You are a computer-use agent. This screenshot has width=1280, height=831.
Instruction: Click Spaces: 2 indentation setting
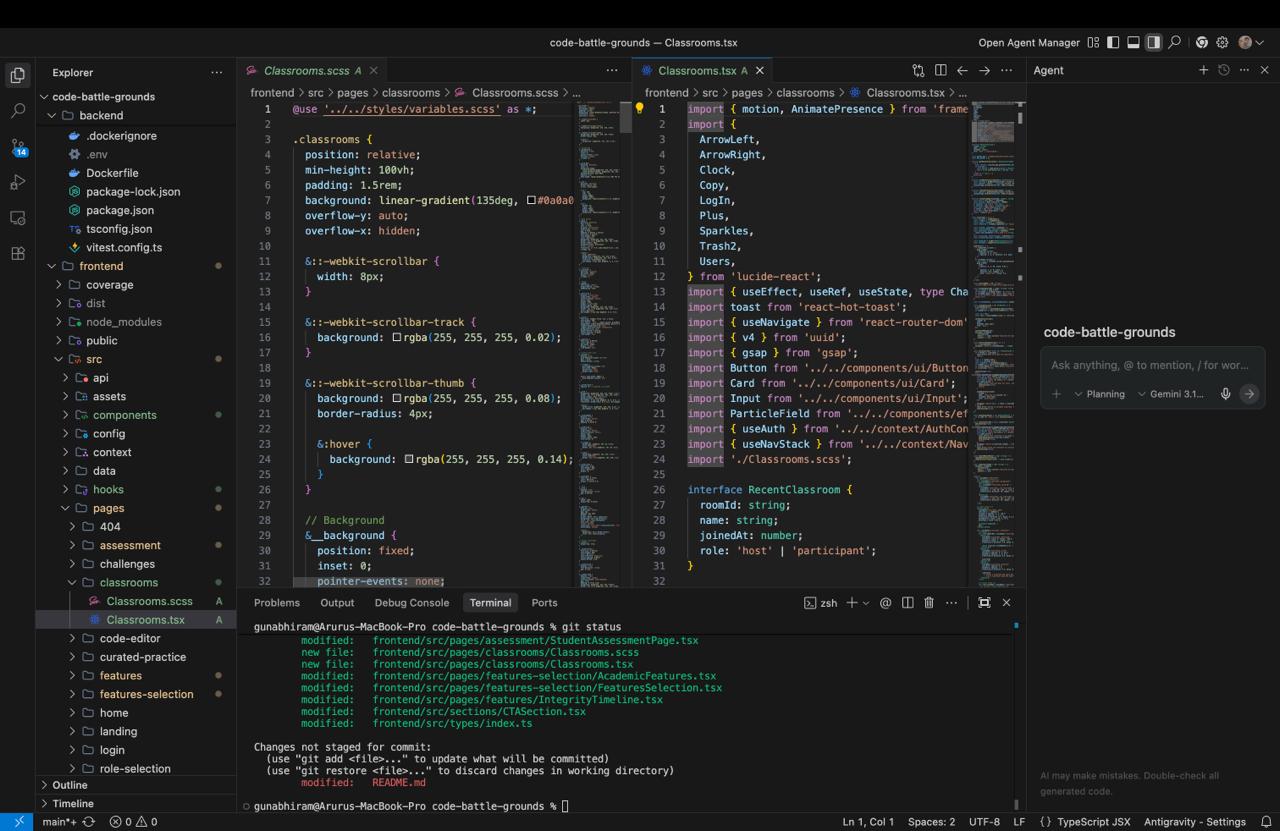pyautogui.click(x=931, y=822)
